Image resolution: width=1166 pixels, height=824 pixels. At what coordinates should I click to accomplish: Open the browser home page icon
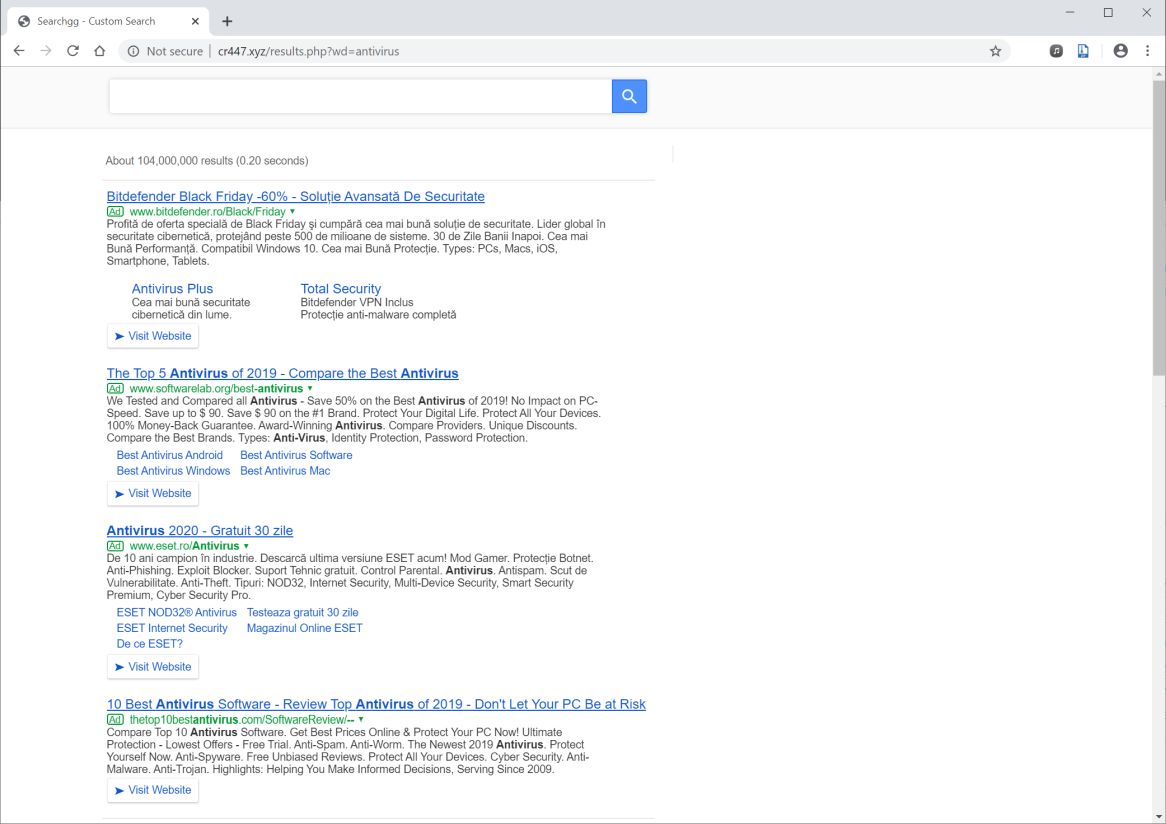100,51
